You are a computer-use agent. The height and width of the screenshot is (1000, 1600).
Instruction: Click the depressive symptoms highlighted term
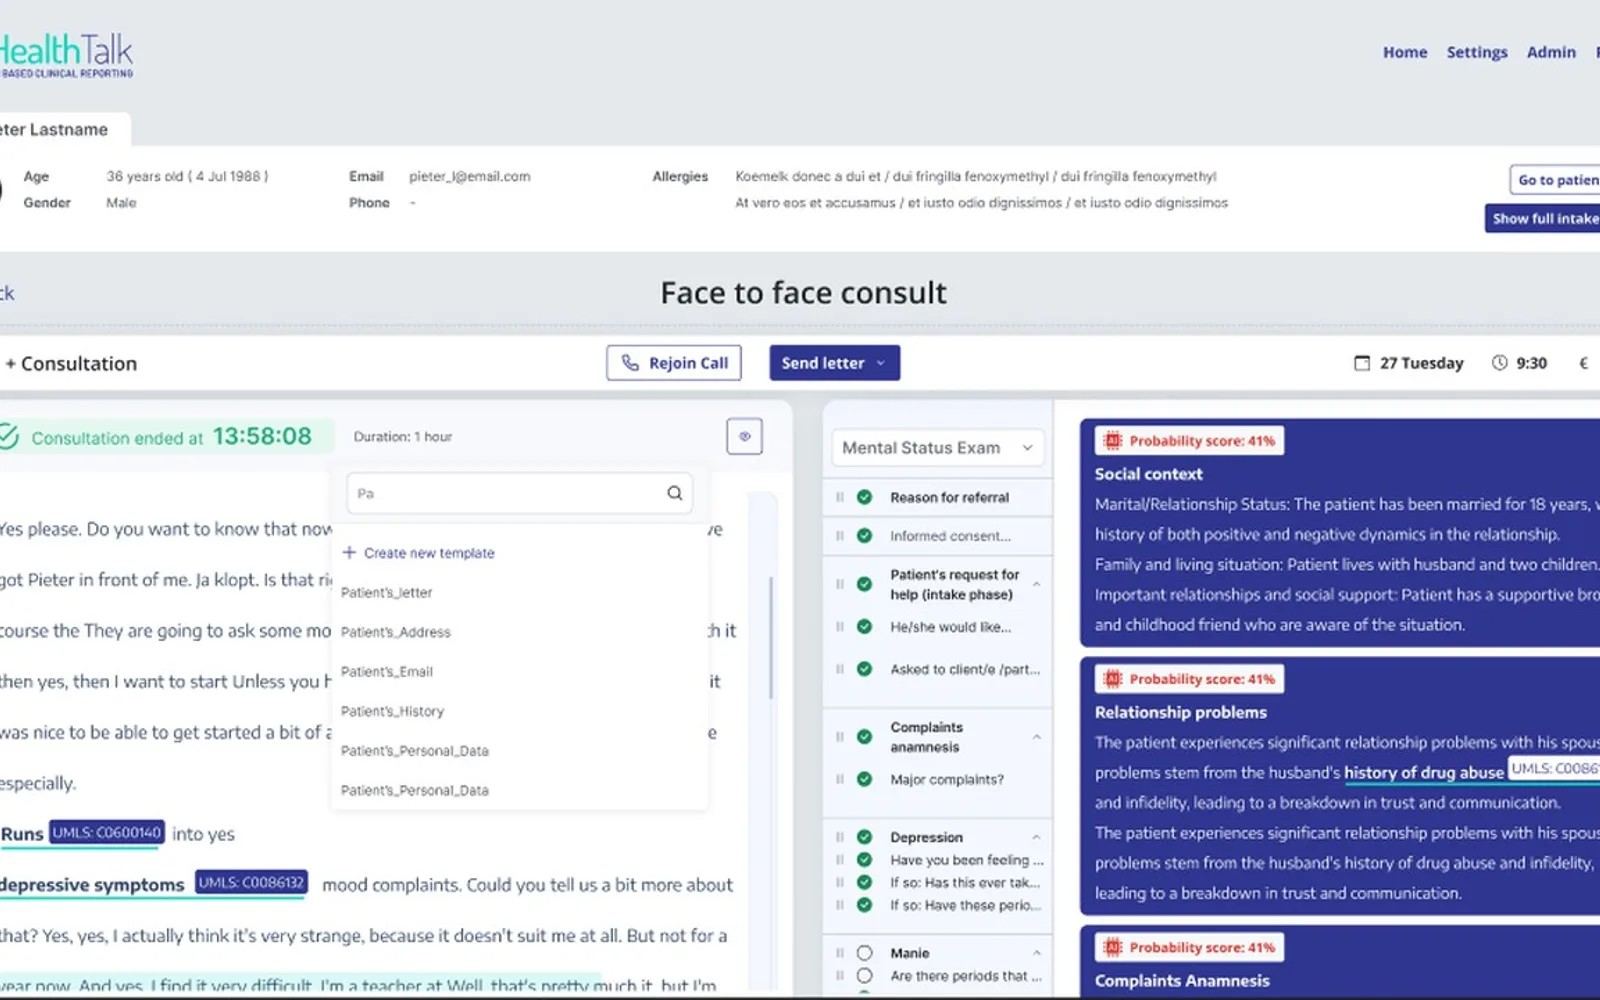(x=92, y=885)
